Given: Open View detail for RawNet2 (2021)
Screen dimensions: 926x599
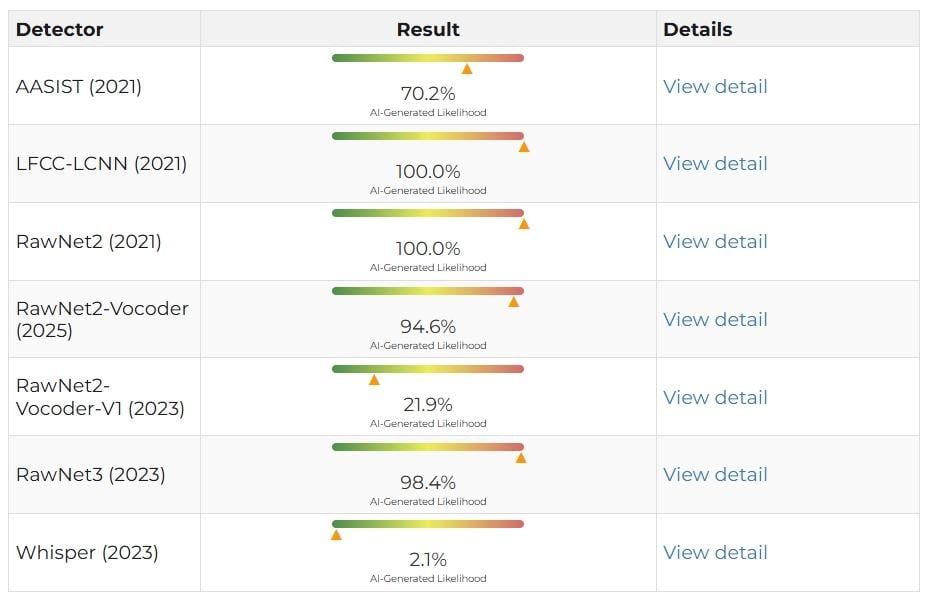Looking at the screenshot, I should 715,242.
